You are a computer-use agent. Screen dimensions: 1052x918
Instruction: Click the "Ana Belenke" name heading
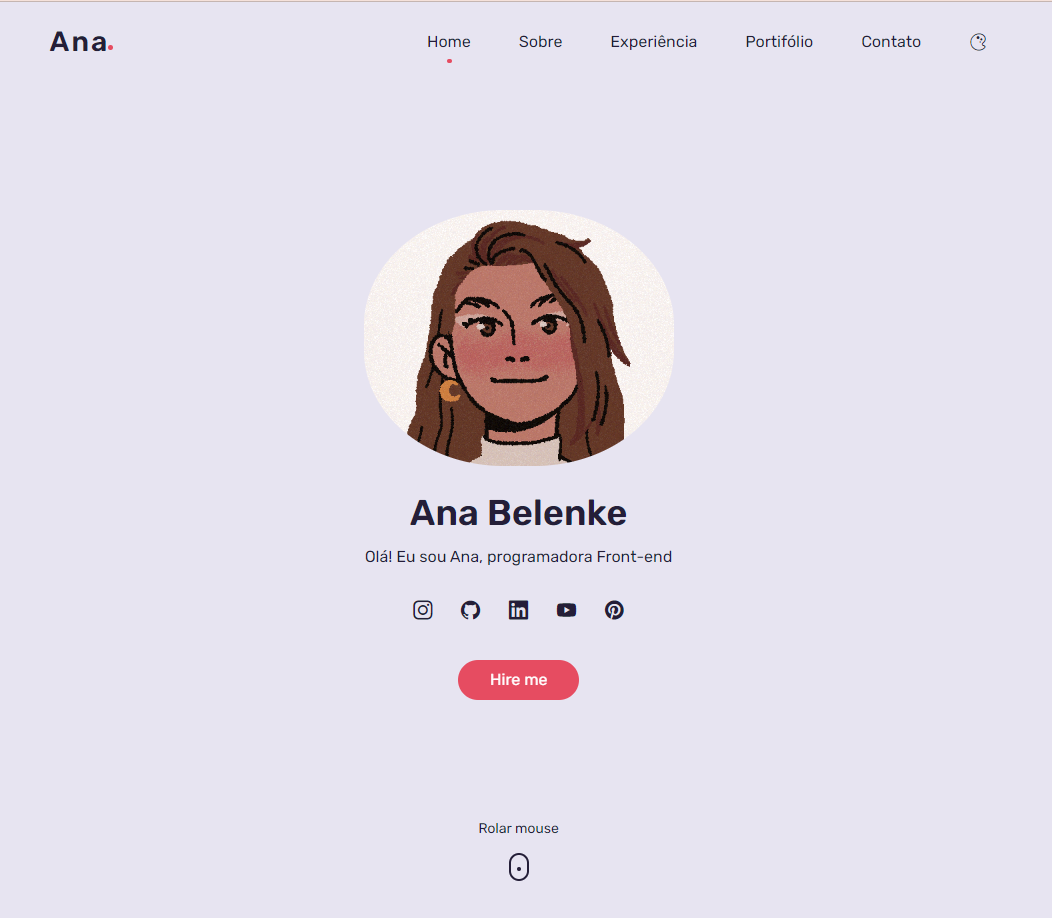coord(518,512)
